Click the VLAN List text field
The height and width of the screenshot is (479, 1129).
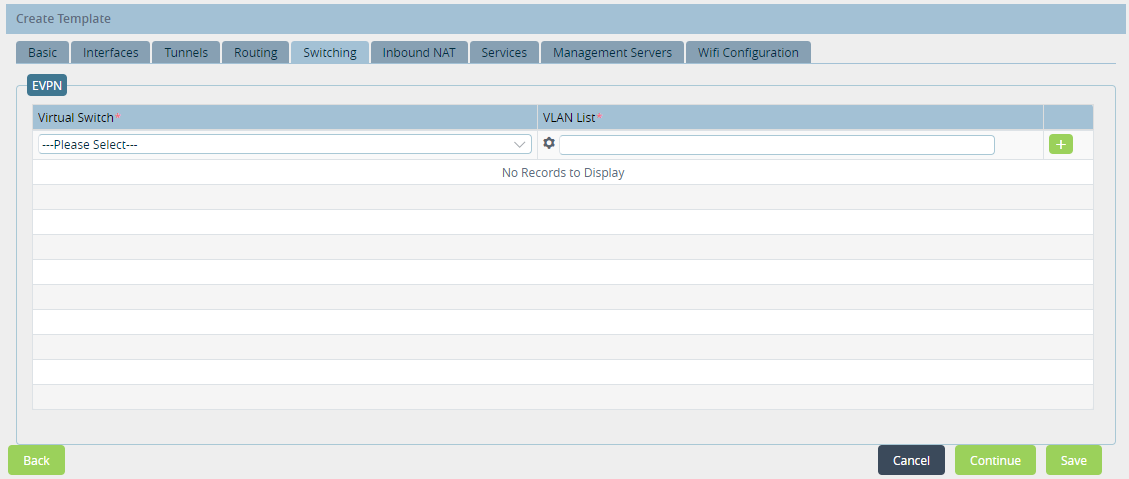(x=776, y=145)
